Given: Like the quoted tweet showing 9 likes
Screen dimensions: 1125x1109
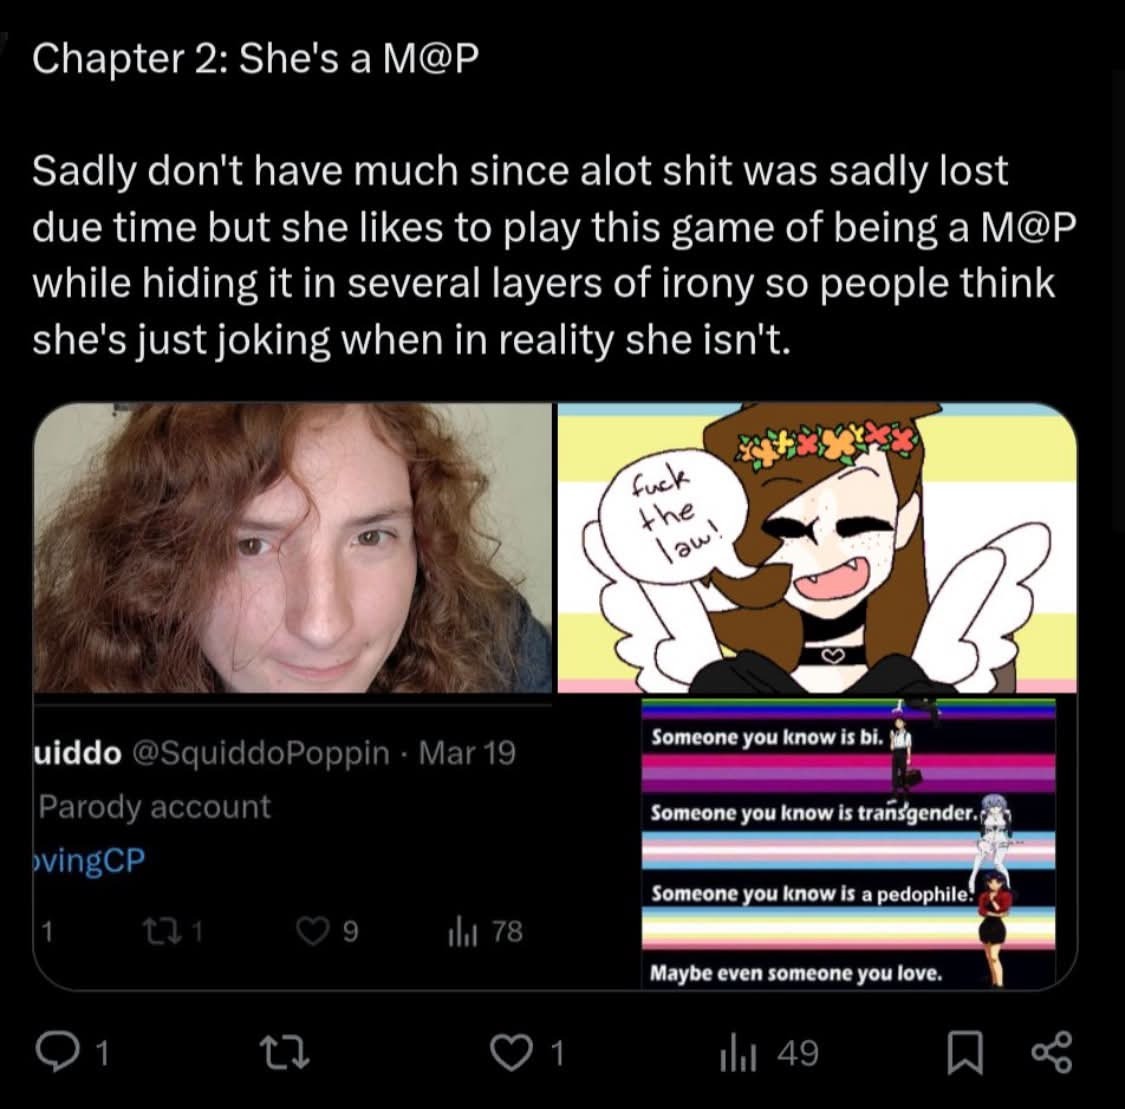Looking at the screenshot, I should click(314, 931).
